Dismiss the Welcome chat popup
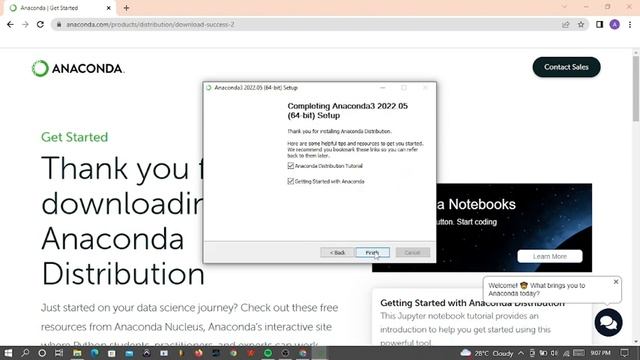This screenshot has height=360, width=640. (616, 282)
